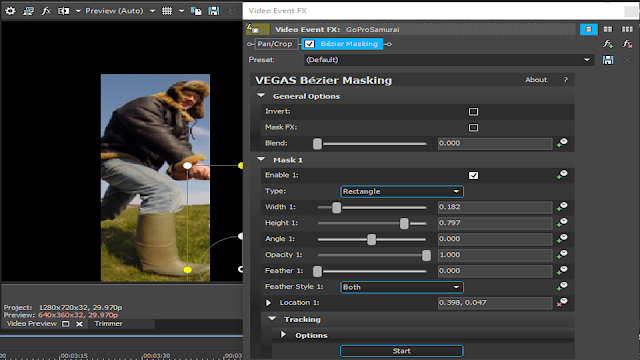Click the About link

[x=536, y=80]
